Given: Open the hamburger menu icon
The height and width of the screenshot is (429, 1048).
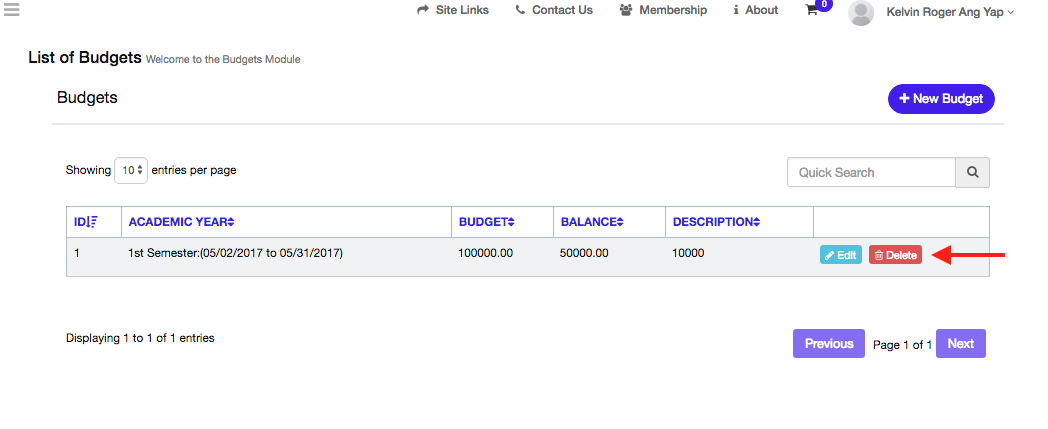Looking at the screenshot, I should click(12, 10).
